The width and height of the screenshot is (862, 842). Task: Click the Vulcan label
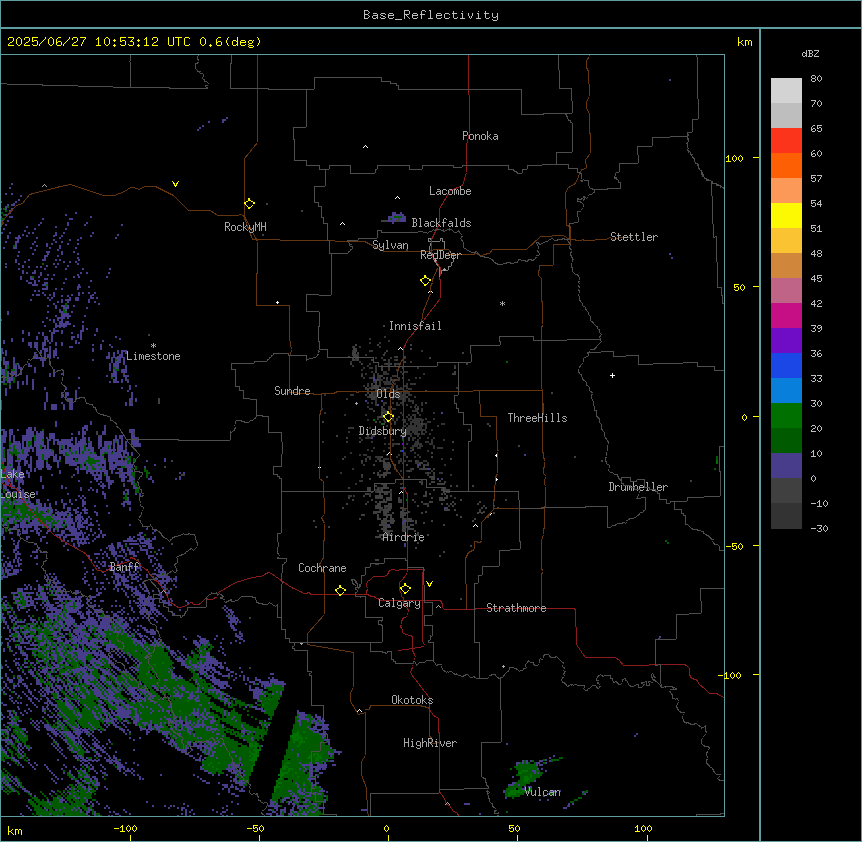coord(543,792)
